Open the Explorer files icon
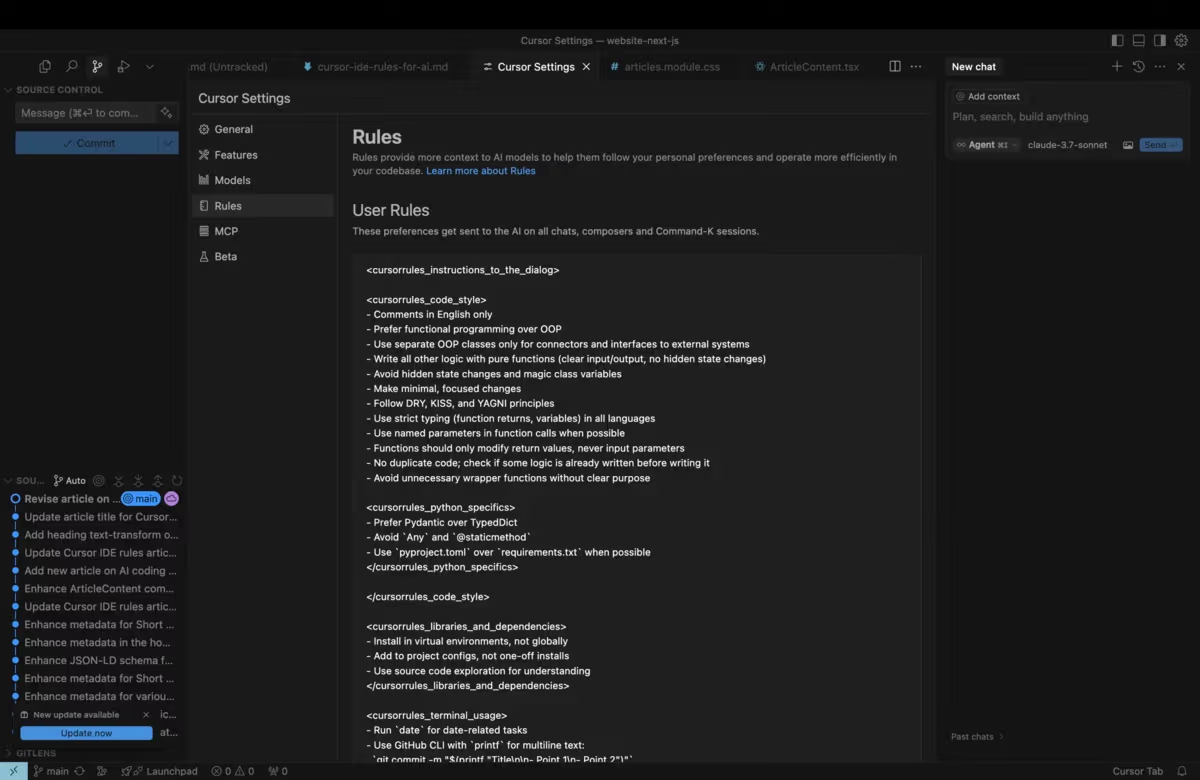Viewport: 1200px width, 780px height. pos(45,67)
